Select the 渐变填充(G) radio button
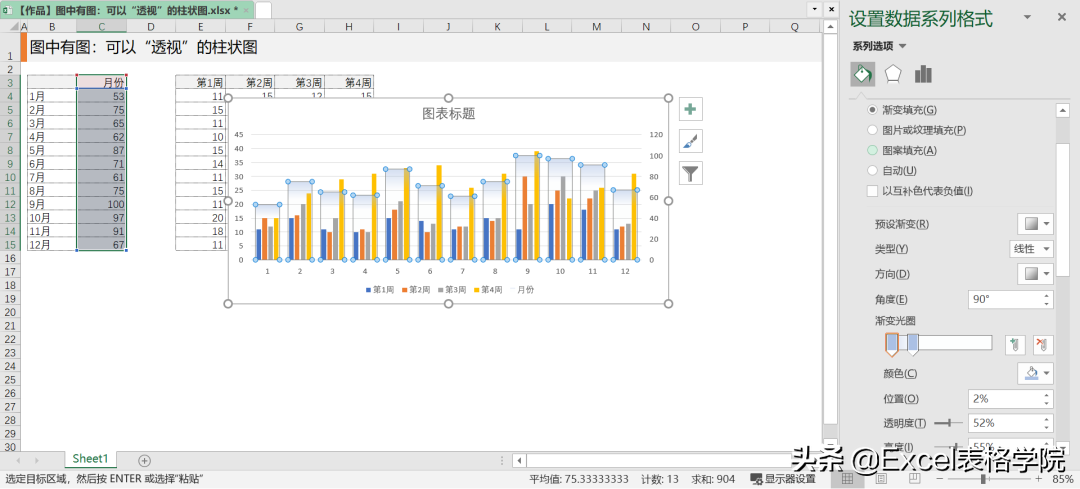Image resolution: width=1080 pixels, height=489 pixels. click(873, 110)
